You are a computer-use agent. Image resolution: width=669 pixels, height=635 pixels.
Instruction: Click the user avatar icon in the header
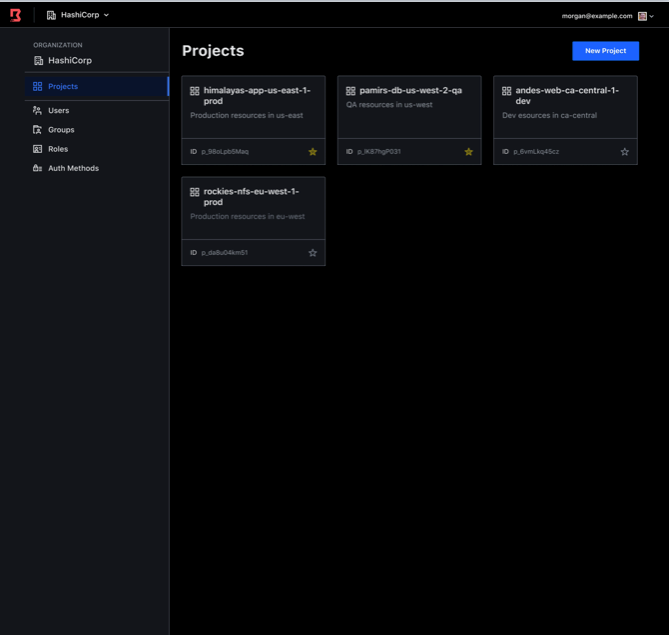[x=642, y=16]
